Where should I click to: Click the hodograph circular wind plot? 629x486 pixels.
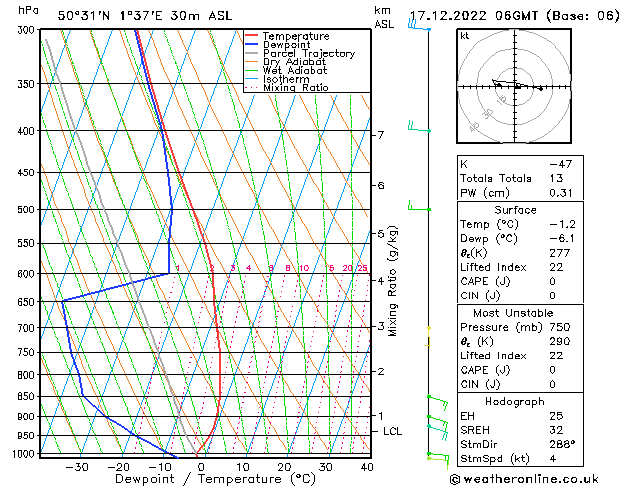tap(514, 86)
